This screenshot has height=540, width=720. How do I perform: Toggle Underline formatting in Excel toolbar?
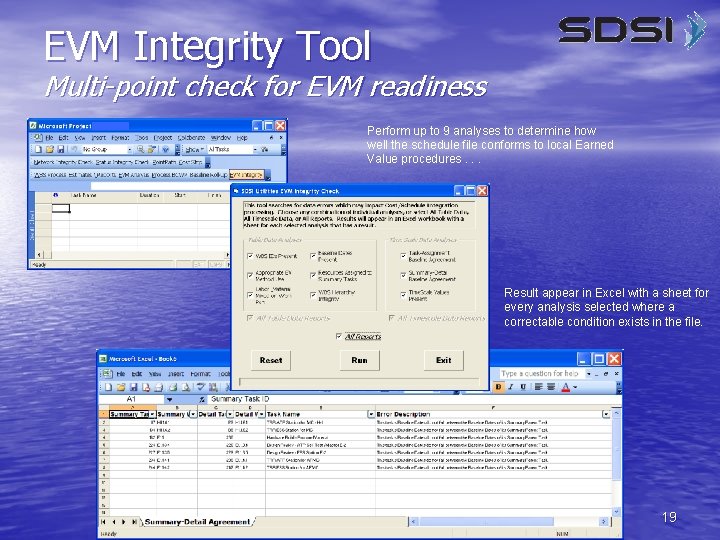[523, 387]
